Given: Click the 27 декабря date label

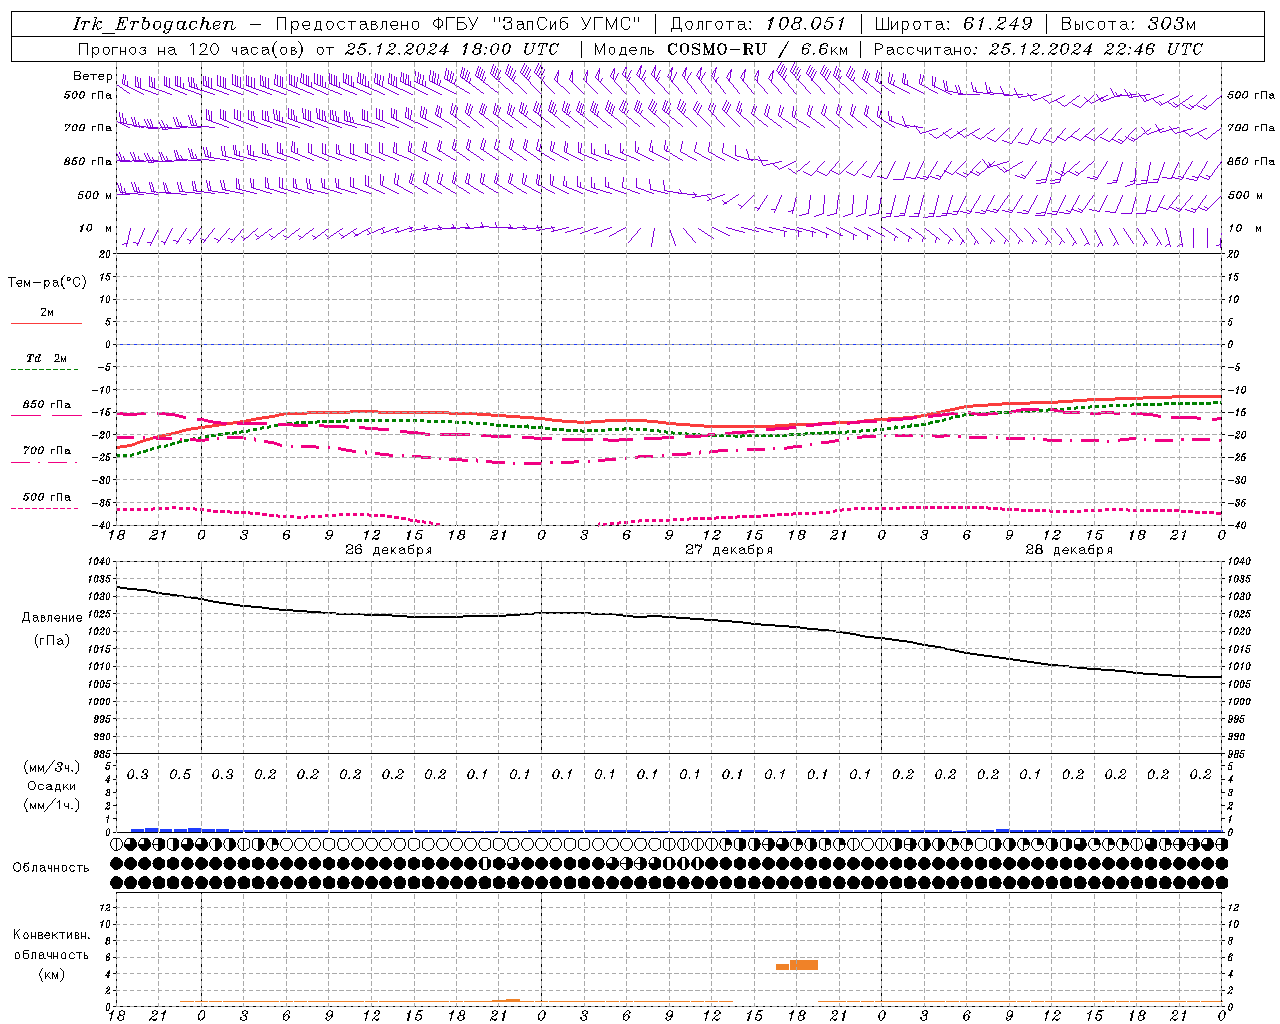Looking at the screenshot, I should 729,550.
